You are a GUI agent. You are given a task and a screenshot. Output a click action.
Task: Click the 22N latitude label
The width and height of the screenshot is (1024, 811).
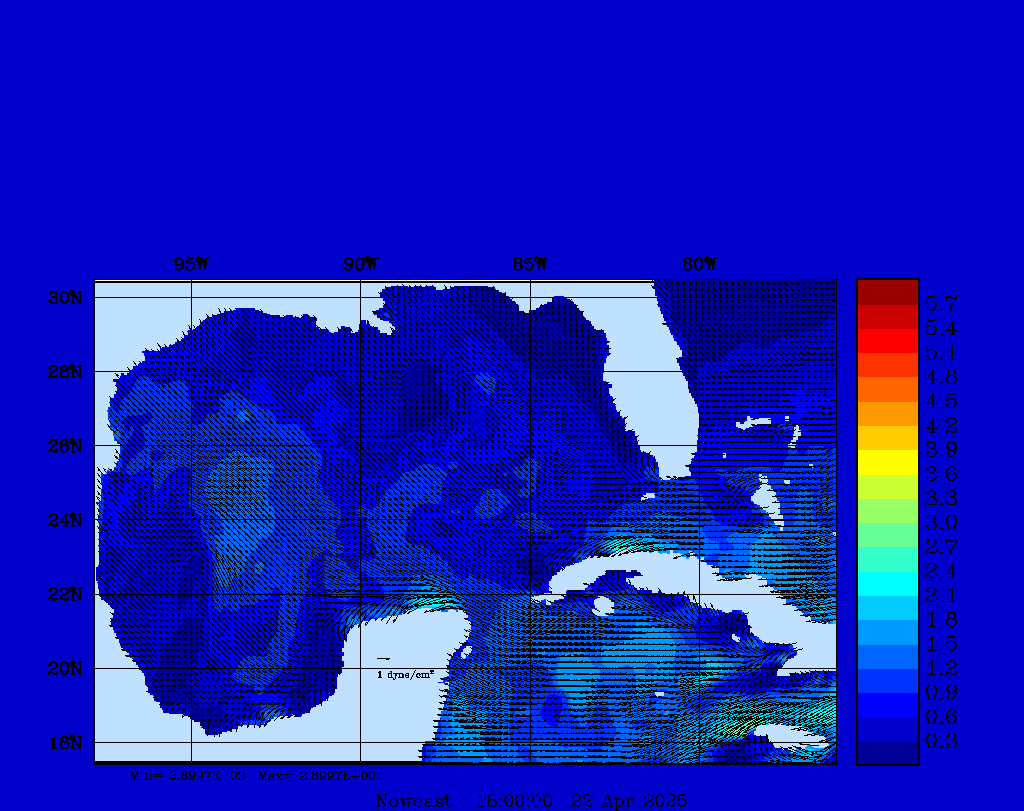pyautogui.click(x=64, y=594)
